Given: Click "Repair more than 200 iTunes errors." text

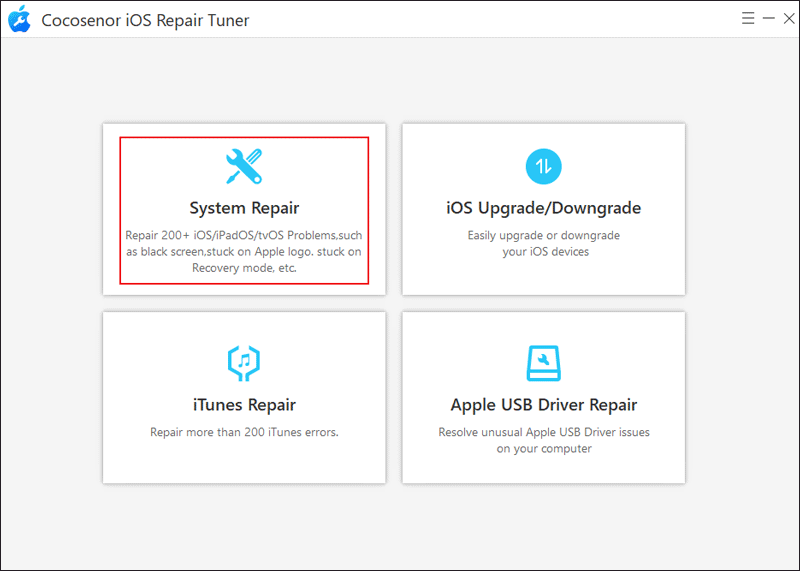Looking at the screenshot, I should (244, 432).
